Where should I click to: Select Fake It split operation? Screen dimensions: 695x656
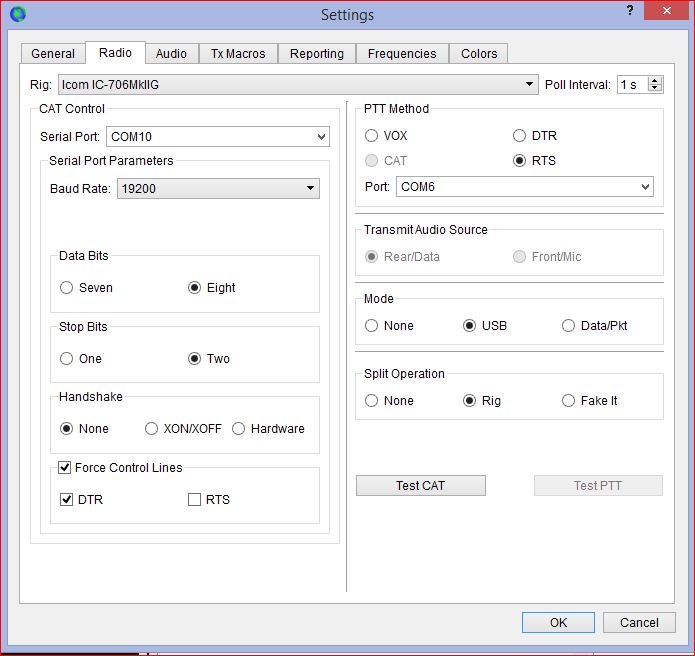[x=569, y=400]
